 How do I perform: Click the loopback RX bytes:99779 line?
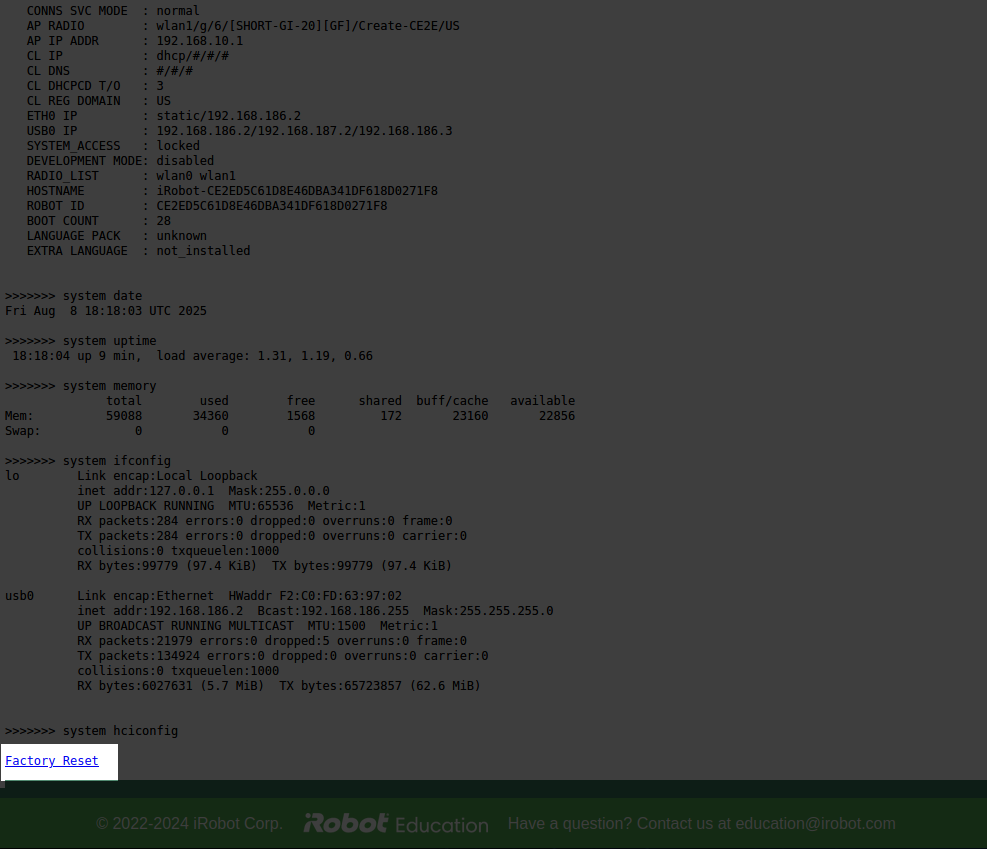coord(264,566)
